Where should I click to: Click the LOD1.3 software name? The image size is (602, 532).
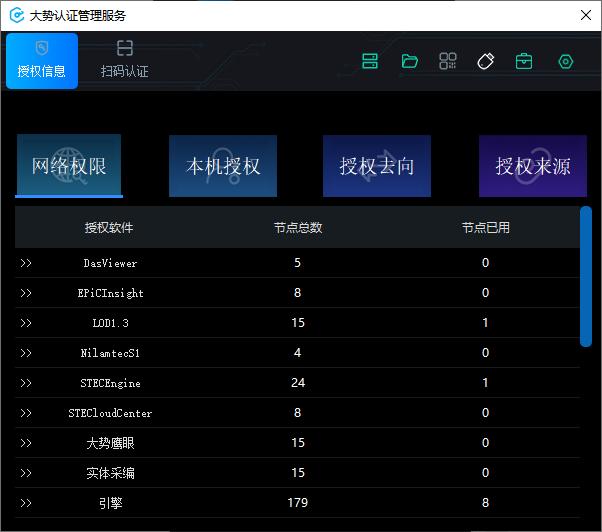click(110, 323)
